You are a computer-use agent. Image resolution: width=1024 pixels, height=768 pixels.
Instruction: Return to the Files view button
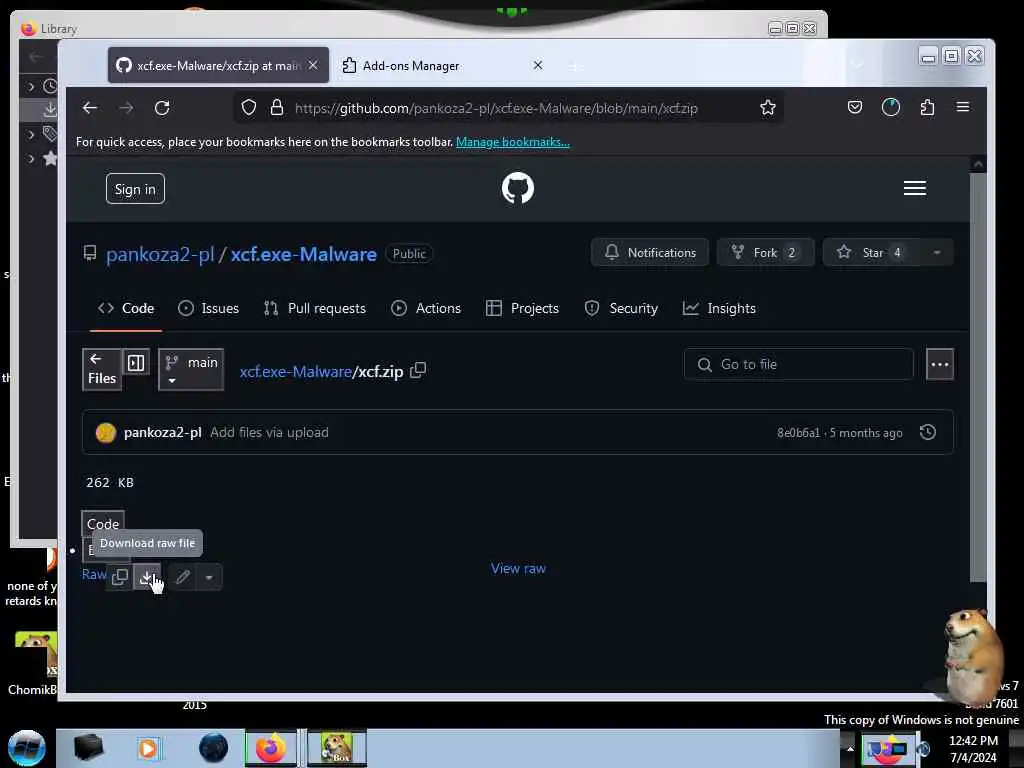tap(102, 370)
